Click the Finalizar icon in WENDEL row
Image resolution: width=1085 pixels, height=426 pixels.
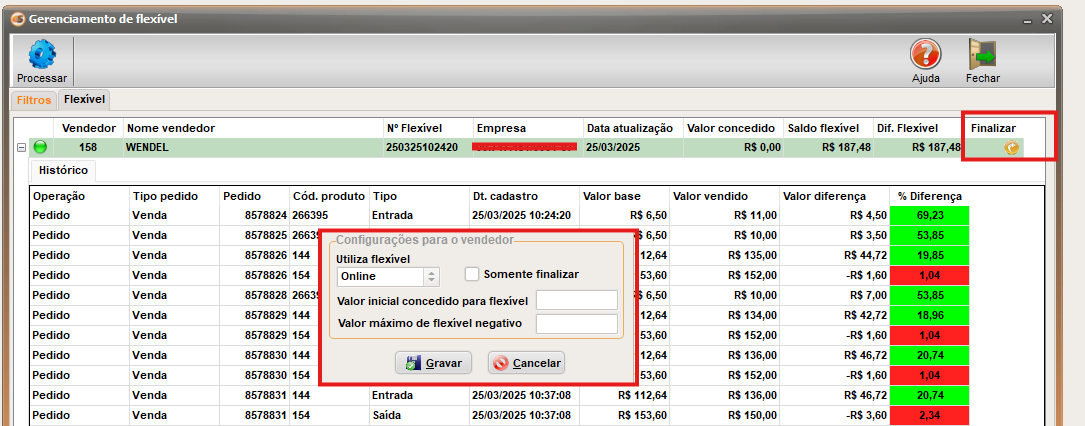click(1011, 148)
